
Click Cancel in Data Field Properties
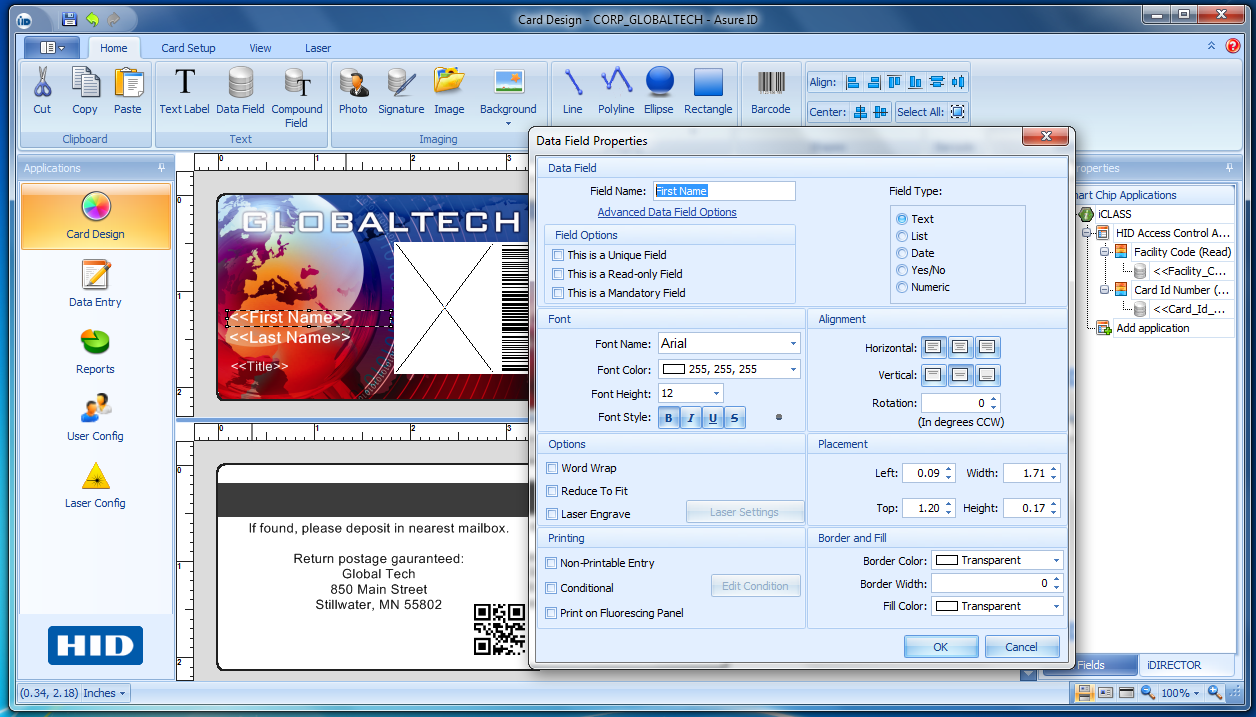click(1022, 647)
